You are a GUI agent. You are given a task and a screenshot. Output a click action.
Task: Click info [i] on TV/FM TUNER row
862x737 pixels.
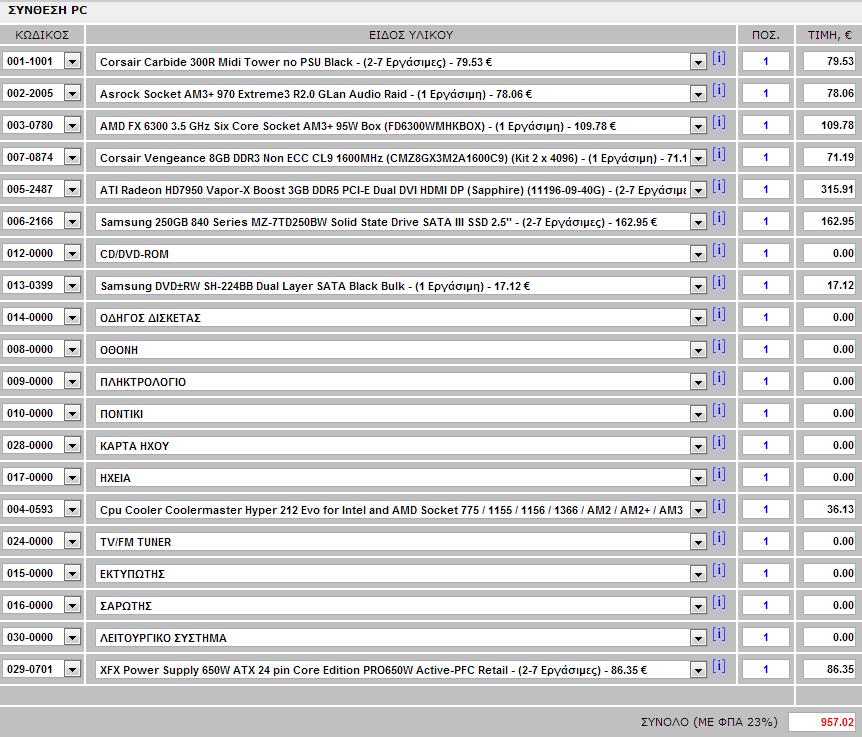click(x=719, y=537)
